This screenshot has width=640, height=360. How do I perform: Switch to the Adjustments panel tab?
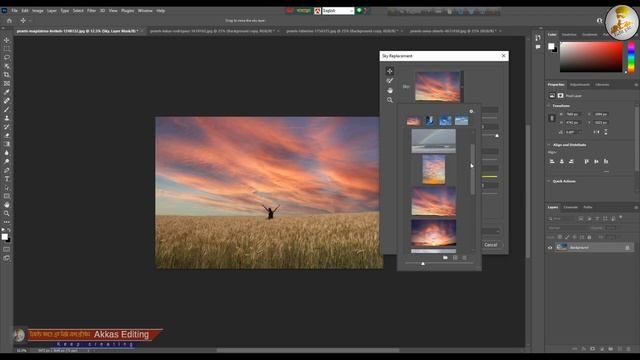[580, 84]
